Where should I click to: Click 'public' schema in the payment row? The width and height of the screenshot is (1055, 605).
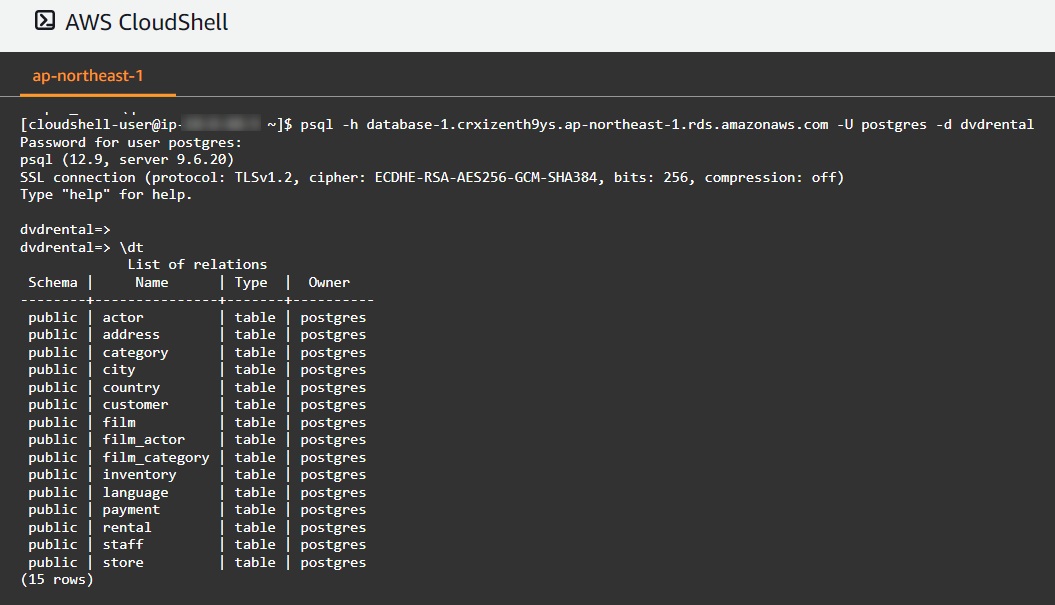click(x=52, y=509)
